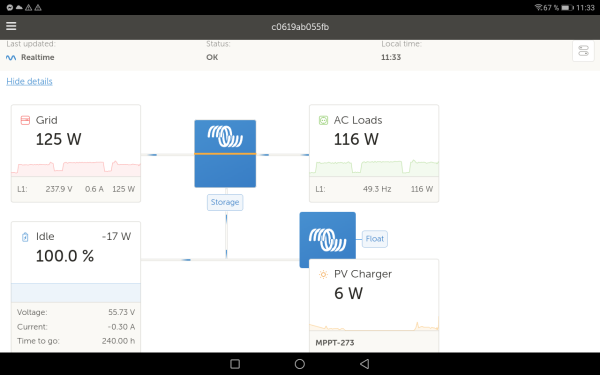Click the Hide details link
600x375 pixels.
[29, 82]
